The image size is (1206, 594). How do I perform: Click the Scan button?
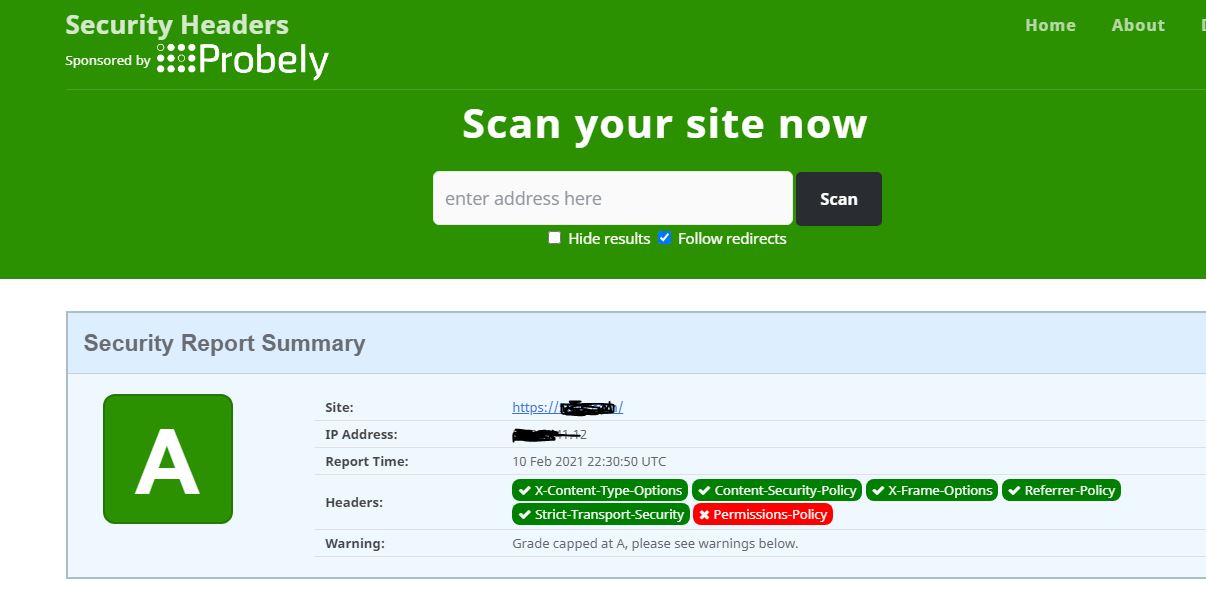[x=839, y=198]
